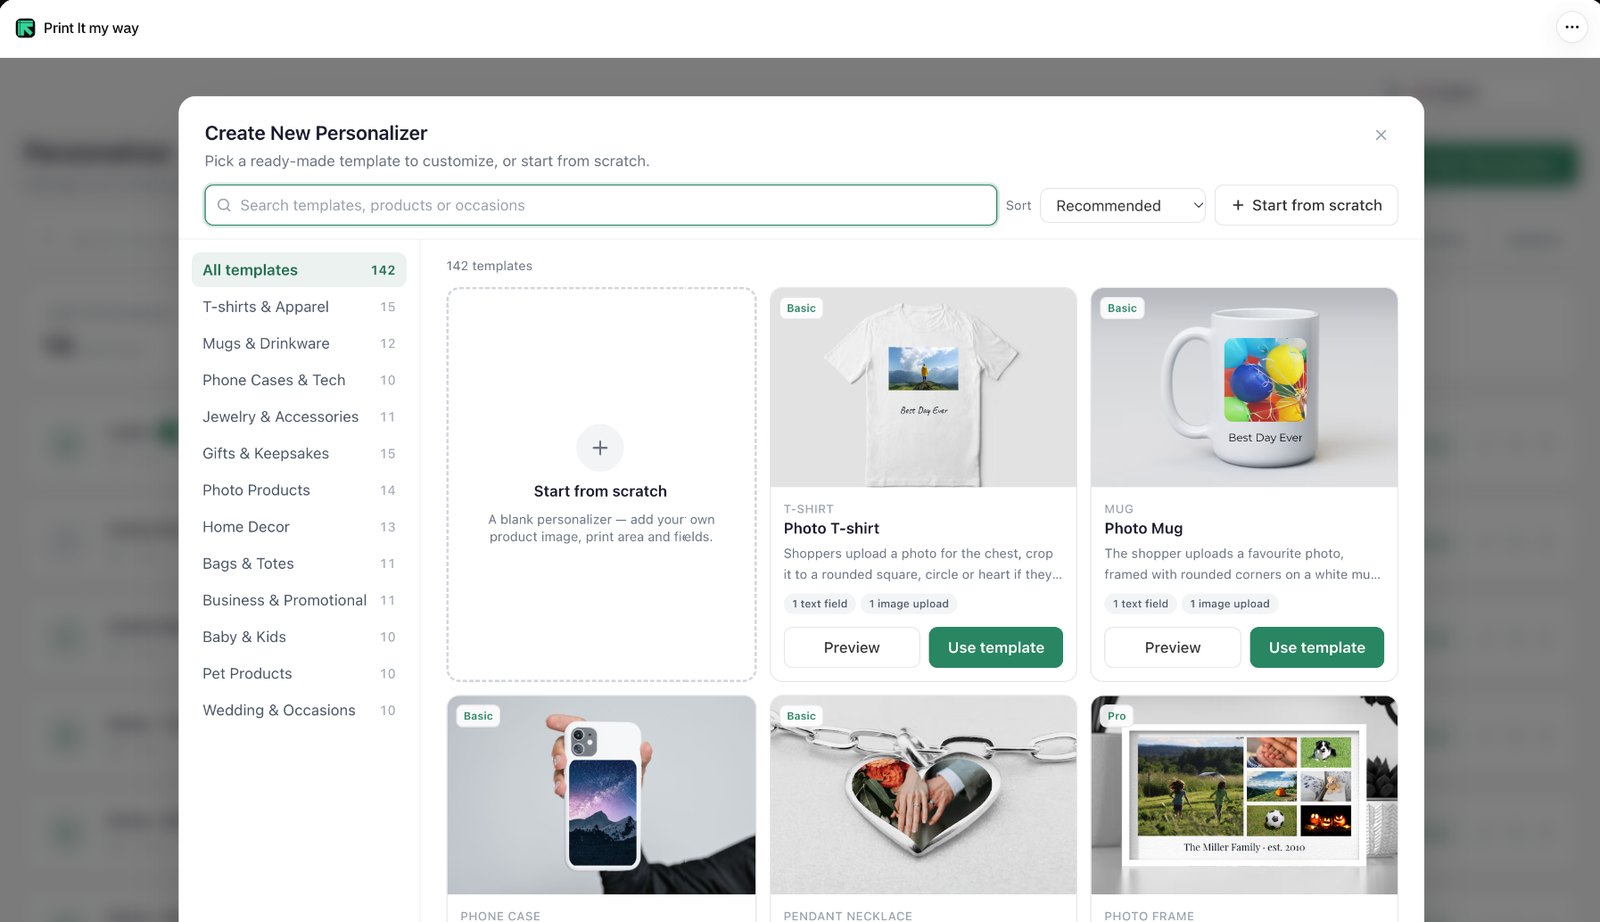Select the Home Decor category

tap(299, 527)
